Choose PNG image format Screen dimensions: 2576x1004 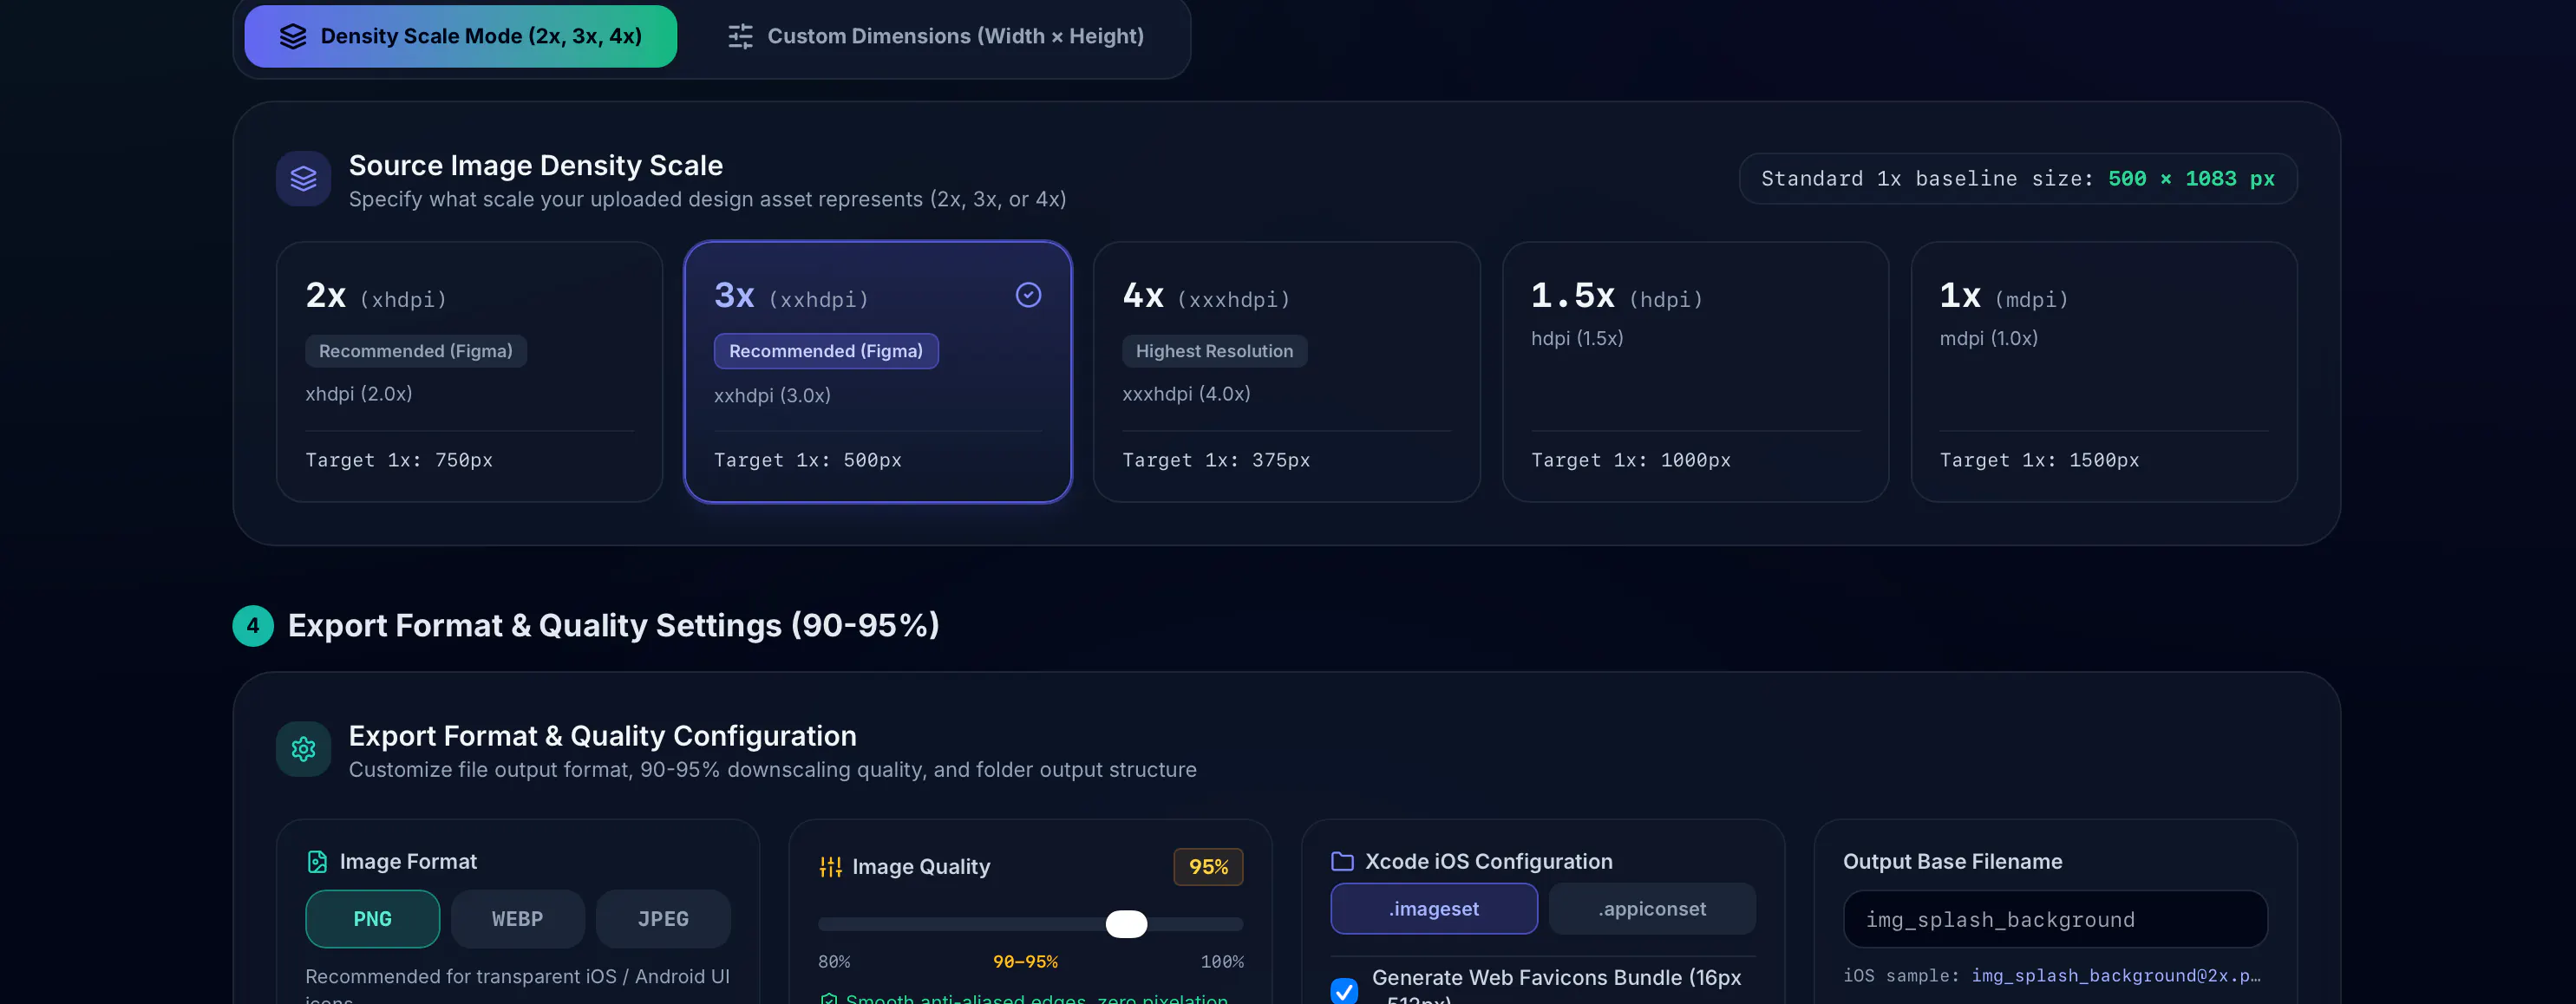(x=372, y=919)
